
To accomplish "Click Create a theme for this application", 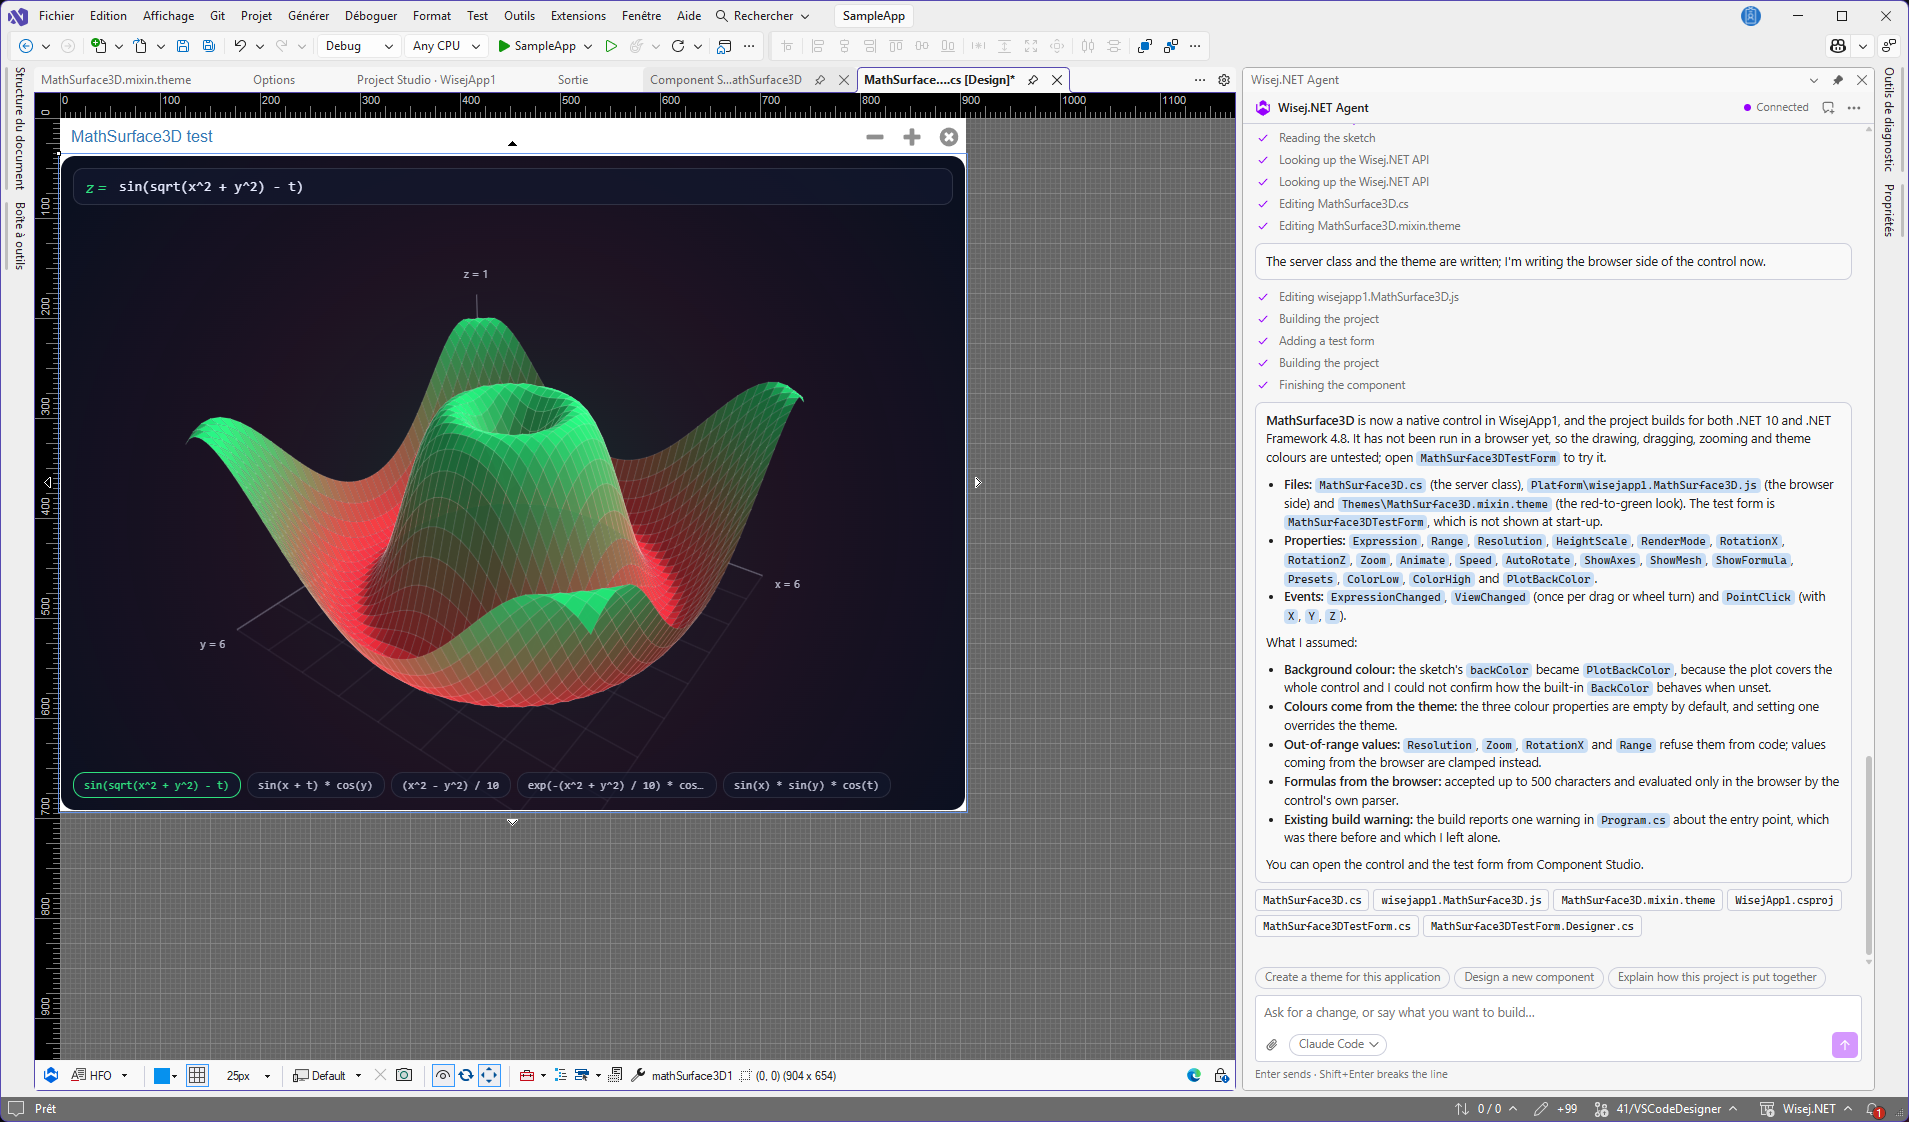I will [1352, 977].
